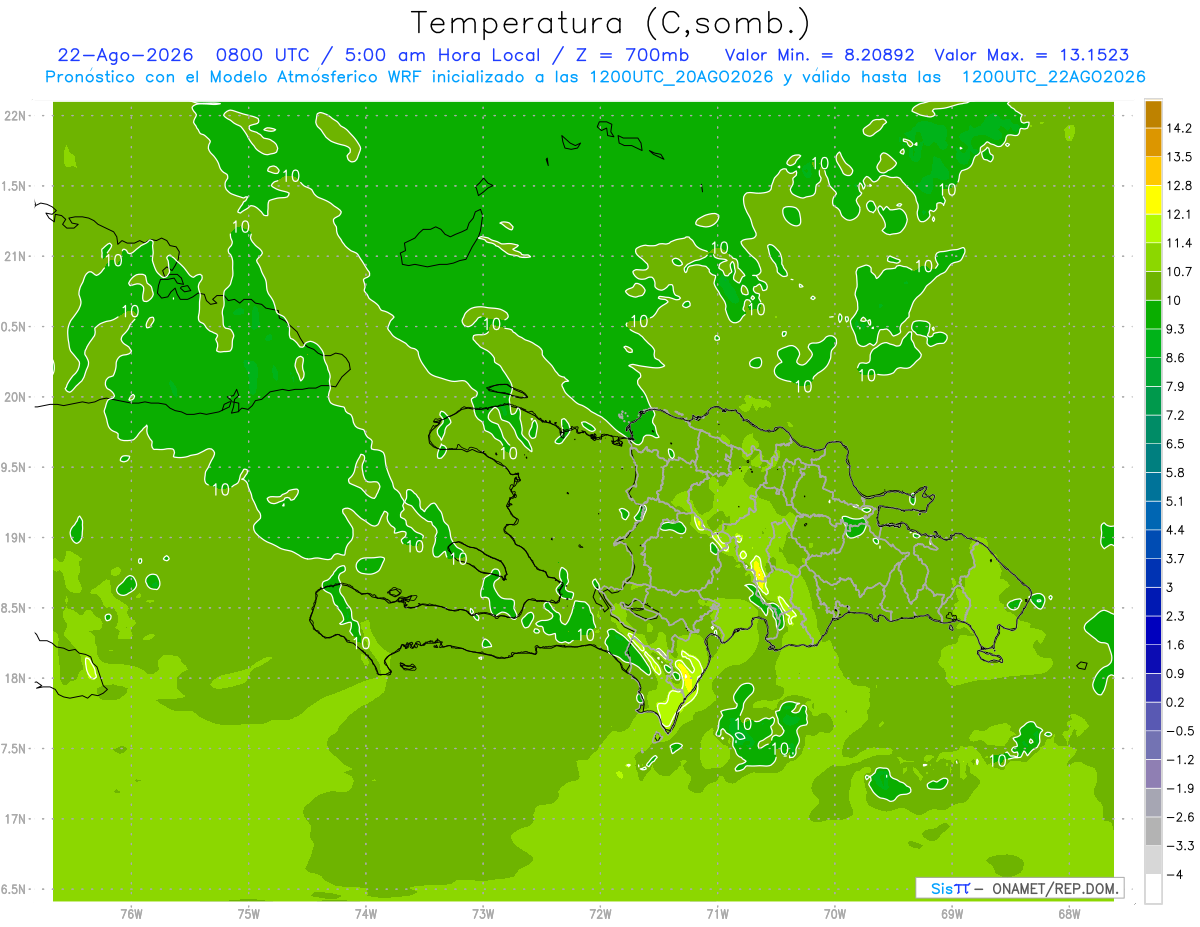Viewport: 1200px width, 927px height.
Task: Click the gray swatch between -2.6 and -3.3
Action: click(1153, 831)
